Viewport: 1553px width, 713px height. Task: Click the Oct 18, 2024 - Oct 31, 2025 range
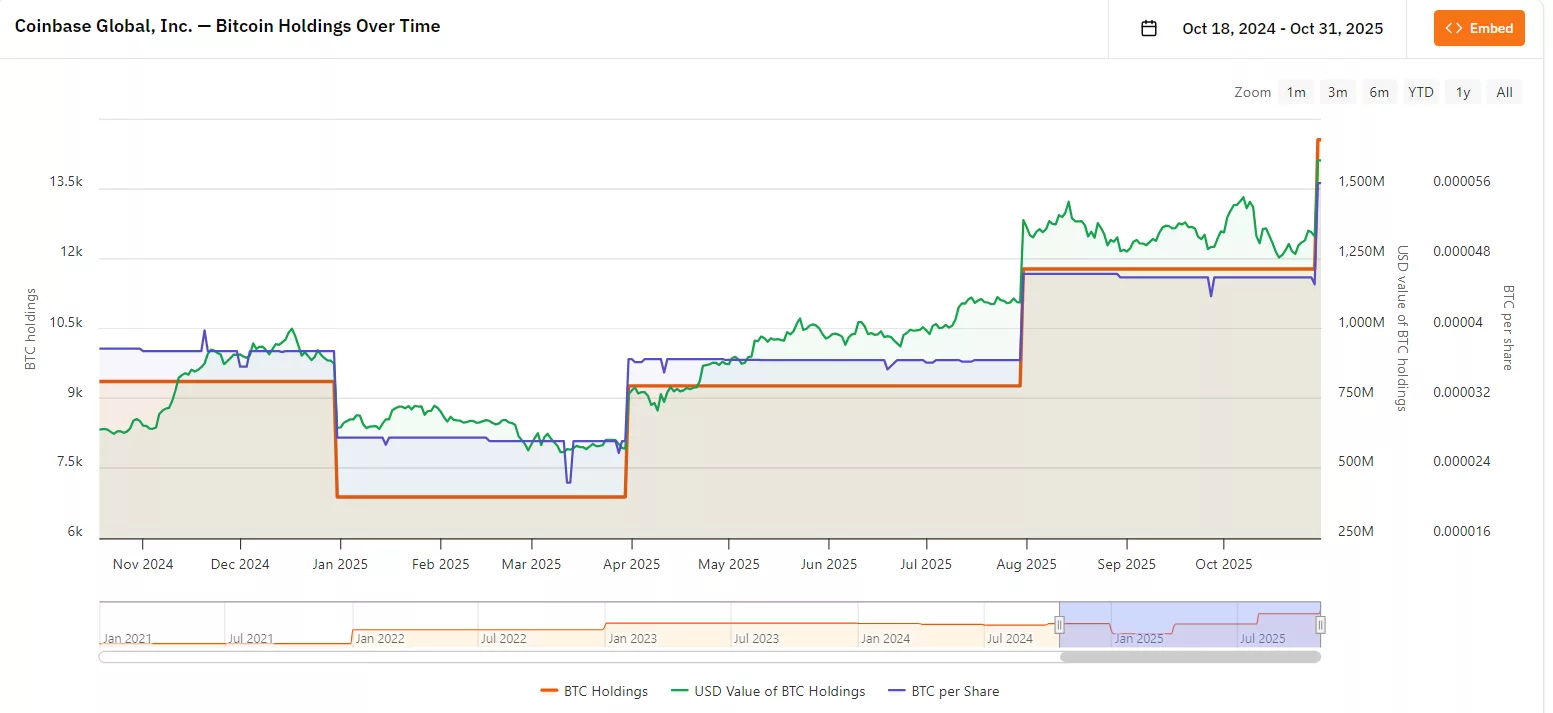pos(1283,28)
